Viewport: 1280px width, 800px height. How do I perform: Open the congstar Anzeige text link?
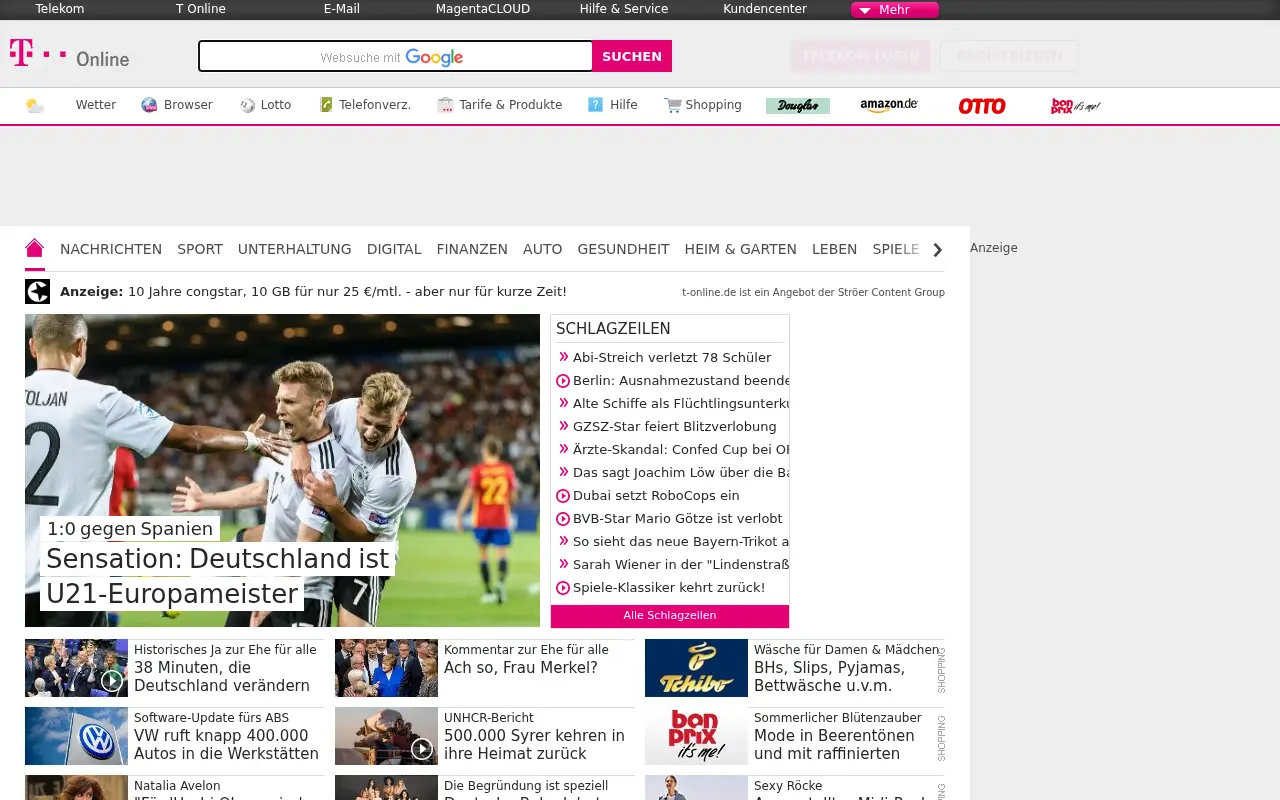(x=347, y=292)
